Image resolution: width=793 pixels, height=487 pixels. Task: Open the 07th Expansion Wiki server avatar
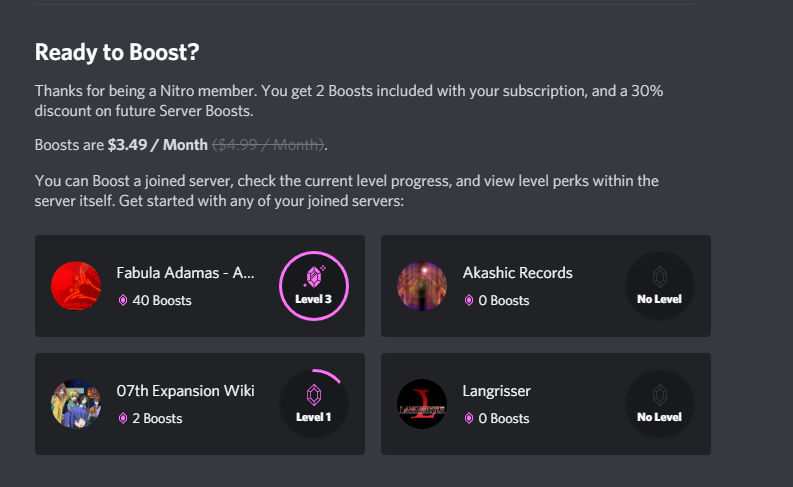pyautogui.click(x=76, y=404)
